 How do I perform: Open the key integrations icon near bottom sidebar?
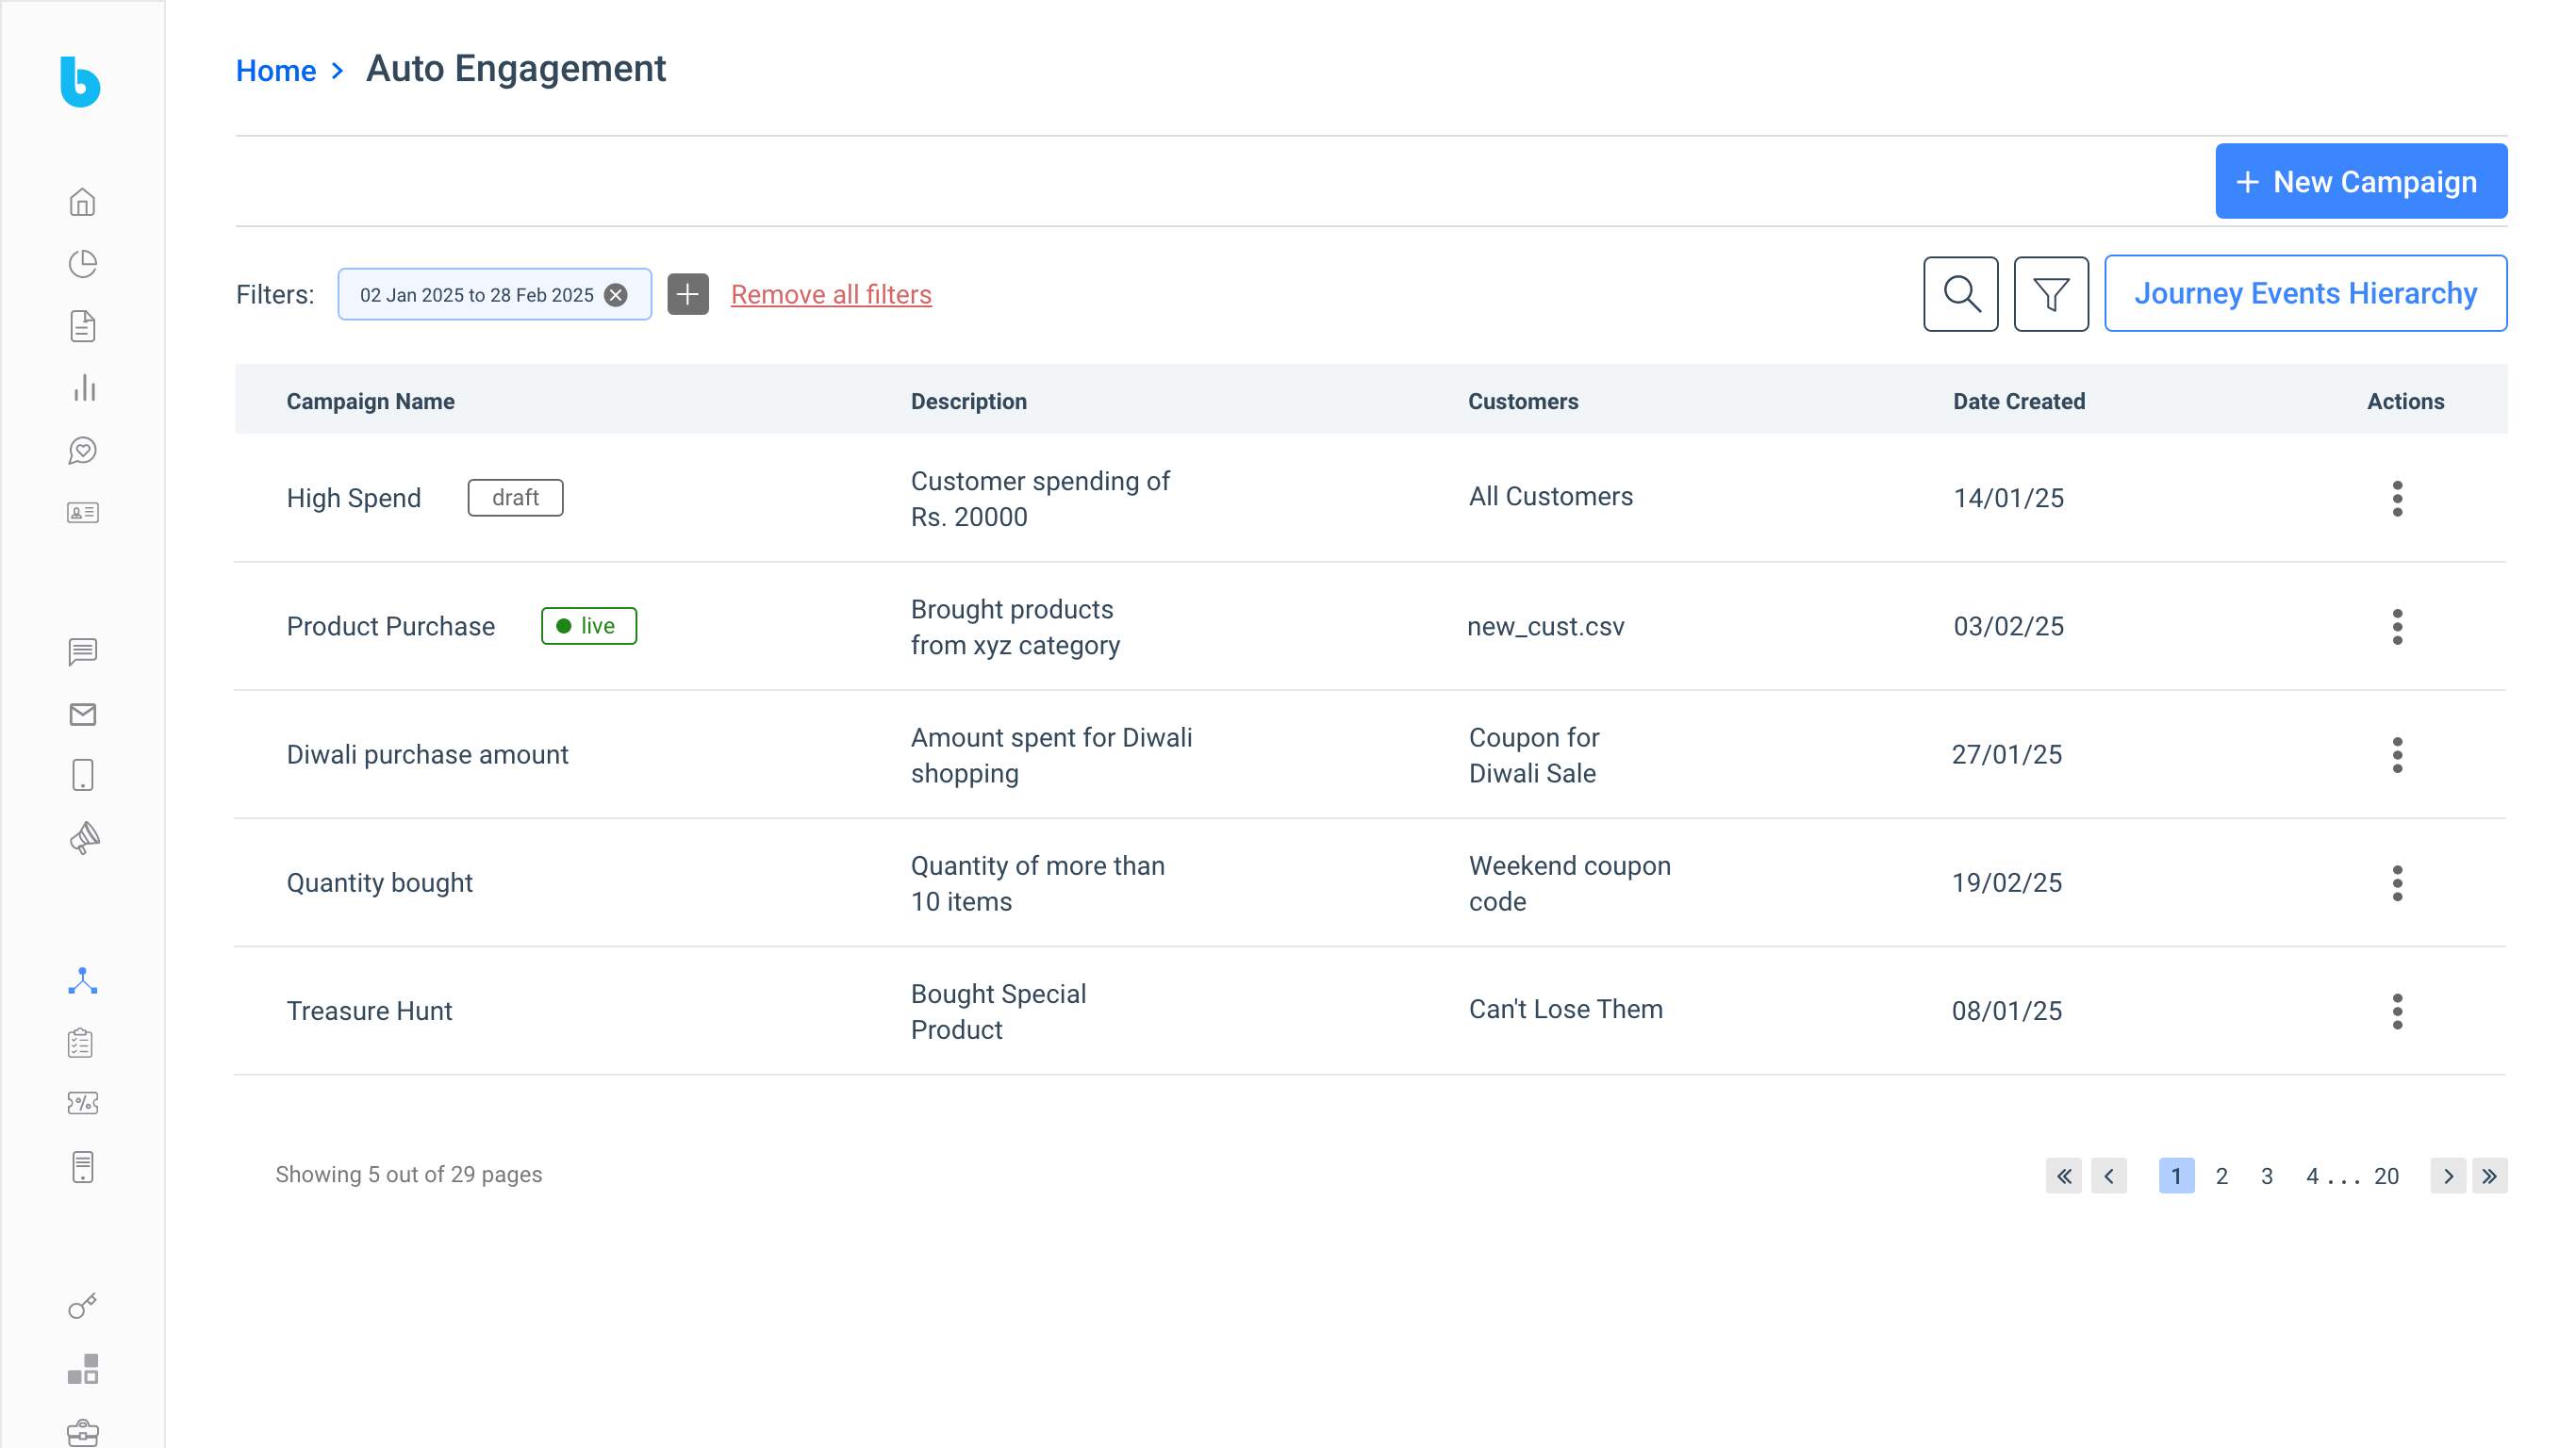coord(83,1305)
